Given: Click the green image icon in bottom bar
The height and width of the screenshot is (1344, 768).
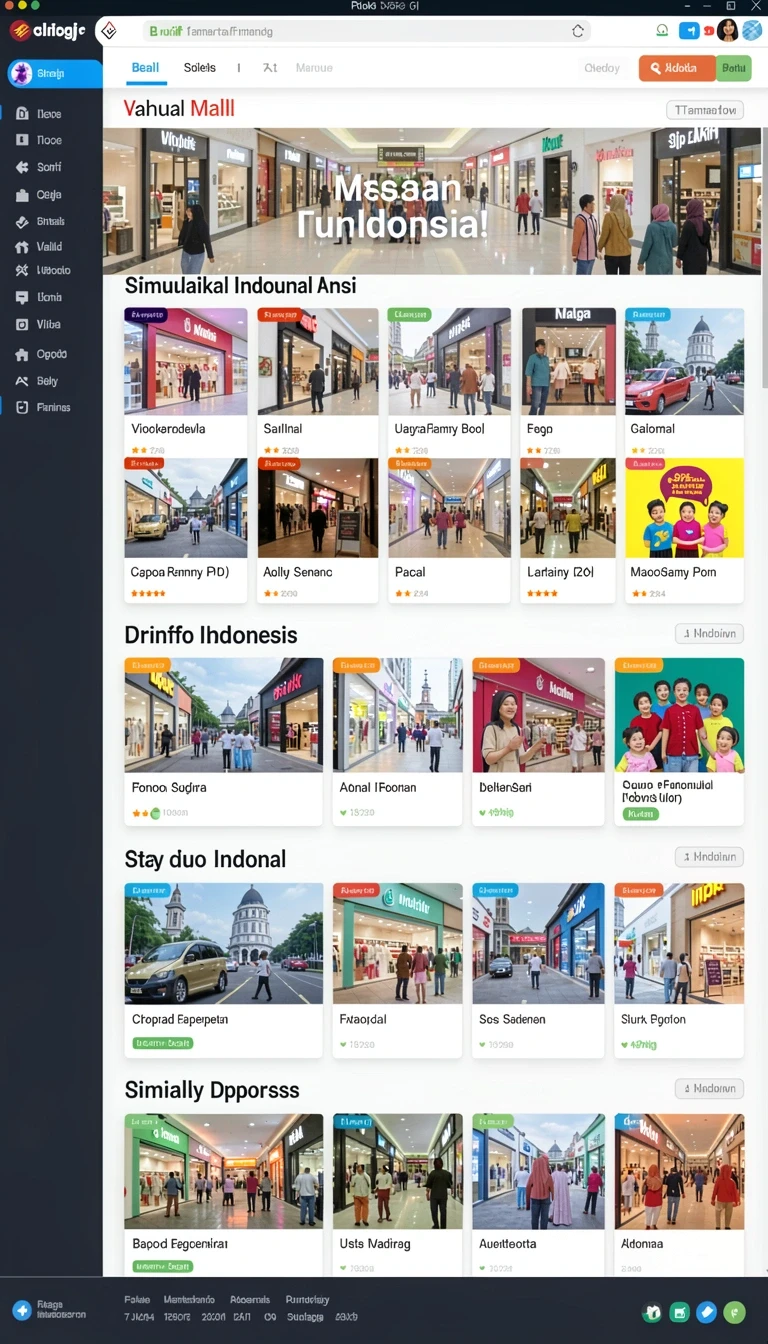Looking at the screenshot, I should tap(679, 1312).
